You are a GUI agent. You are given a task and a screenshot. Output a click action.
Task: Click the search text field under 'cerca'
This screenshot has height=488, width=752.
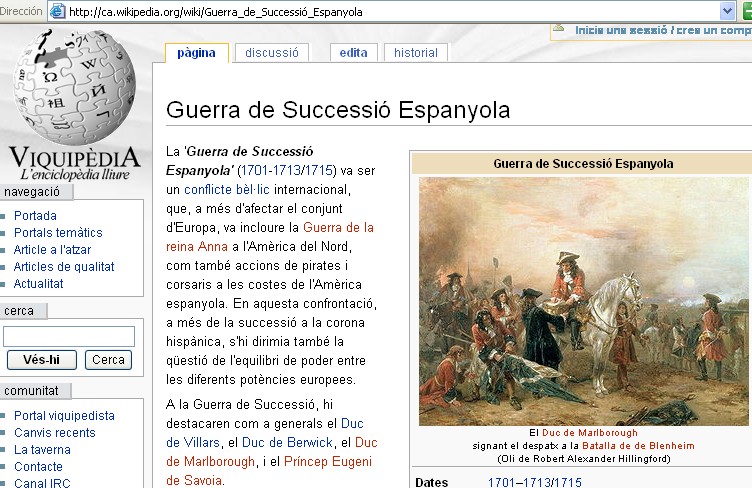(x=69, y=336)
